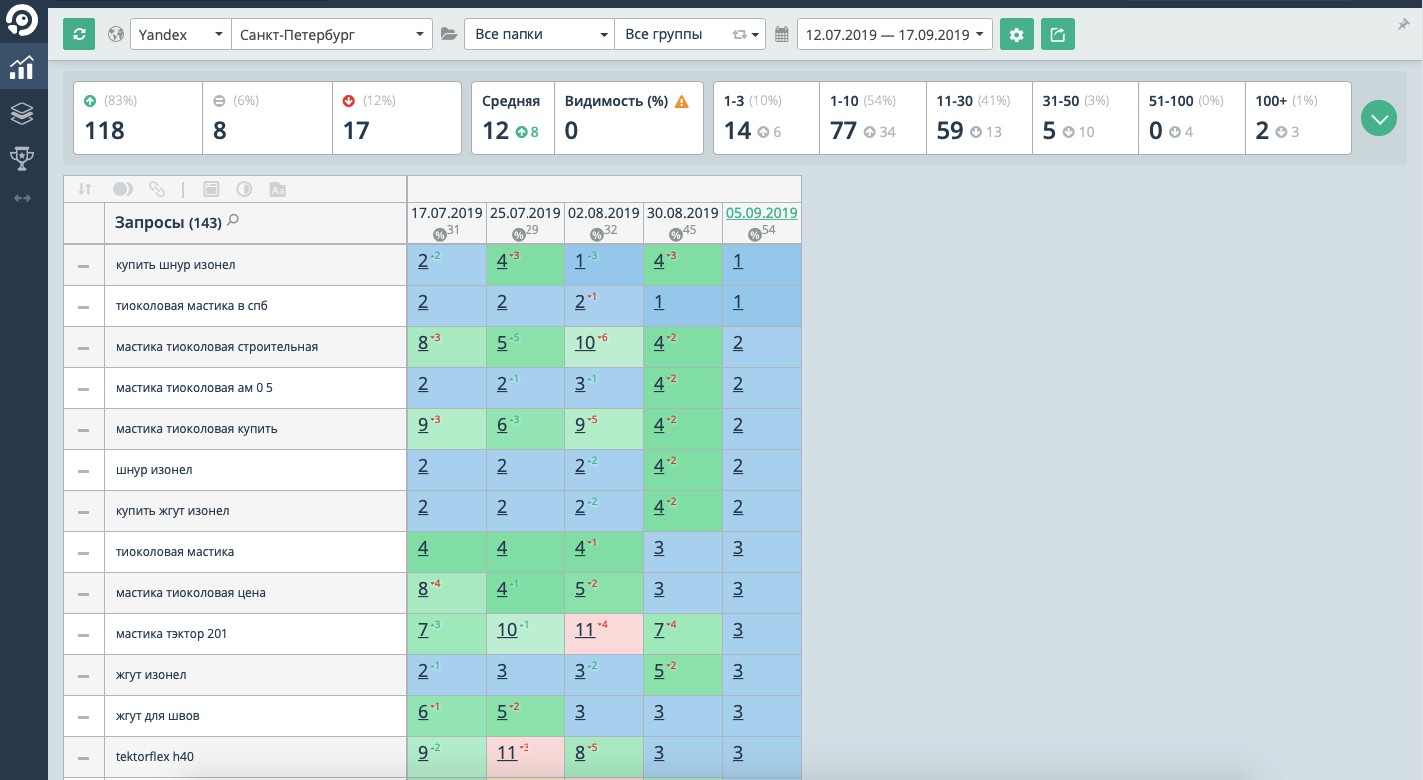
Task: Click the dash icon beside купить шнур изонел
Action: click(x=84, y=266)
